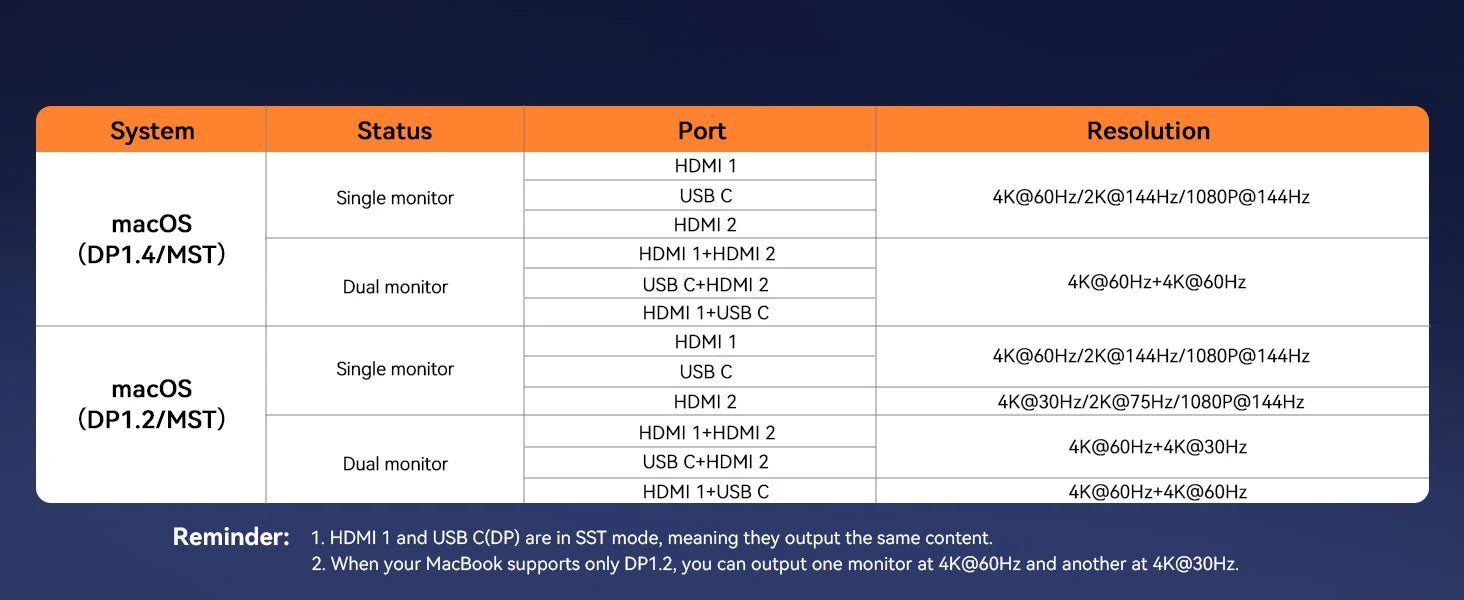Click the Reminder label
This screenshot has height=600, width=1464.
tap(231, 537)
